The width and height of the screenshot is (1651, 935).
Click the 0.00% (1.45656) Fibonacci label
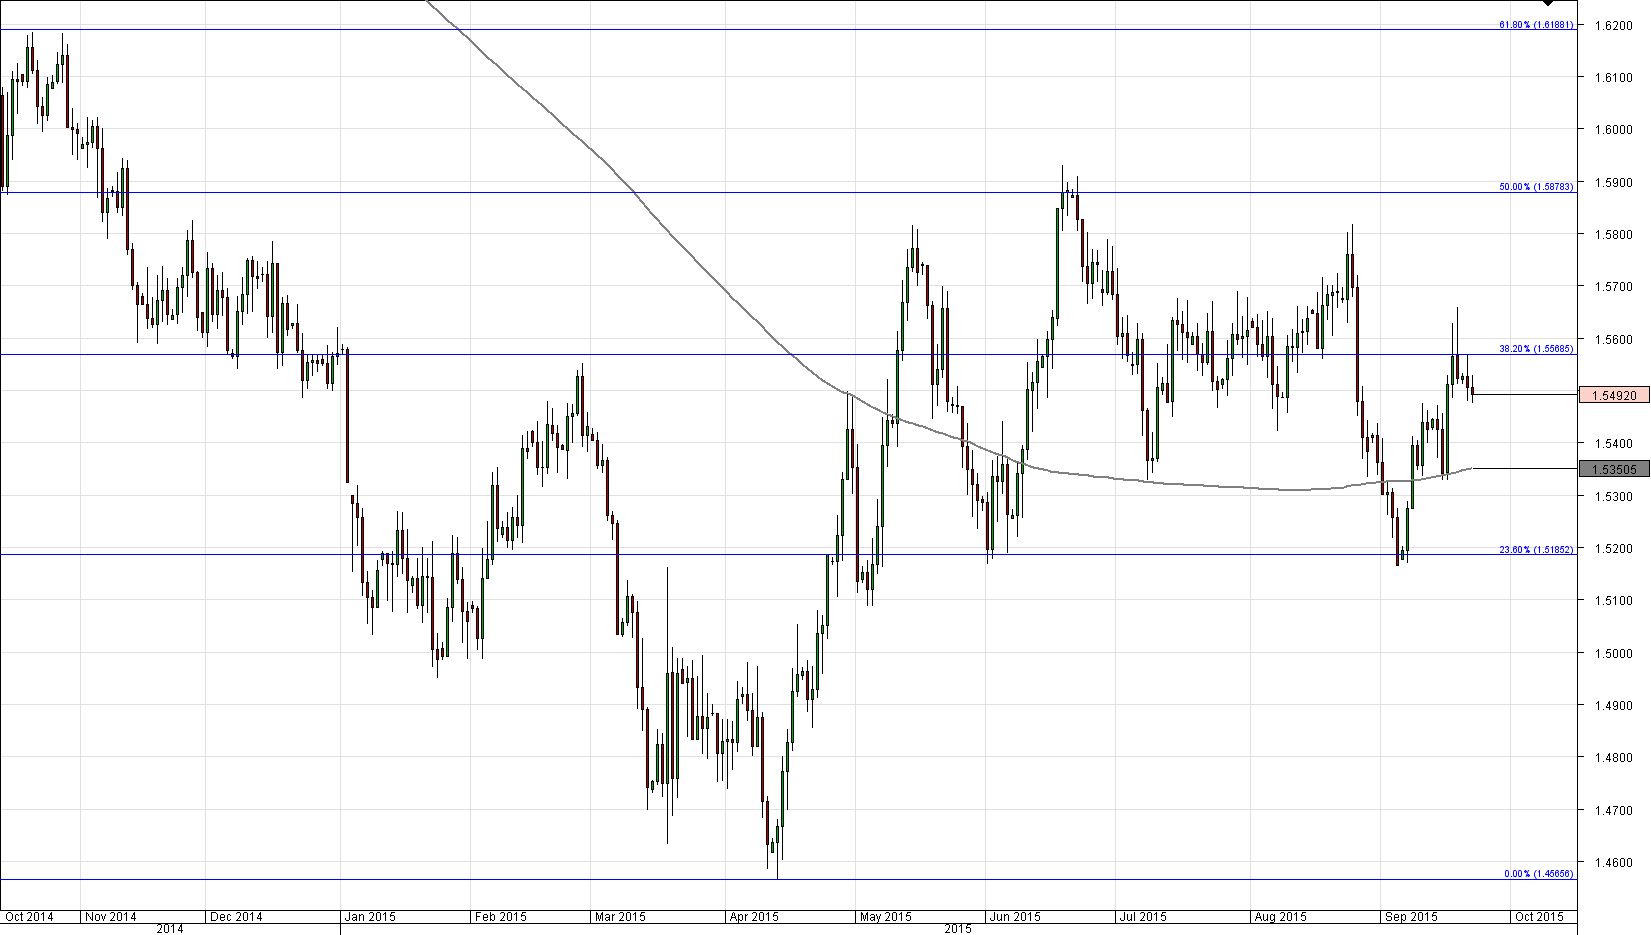(x=1539, y=873)
